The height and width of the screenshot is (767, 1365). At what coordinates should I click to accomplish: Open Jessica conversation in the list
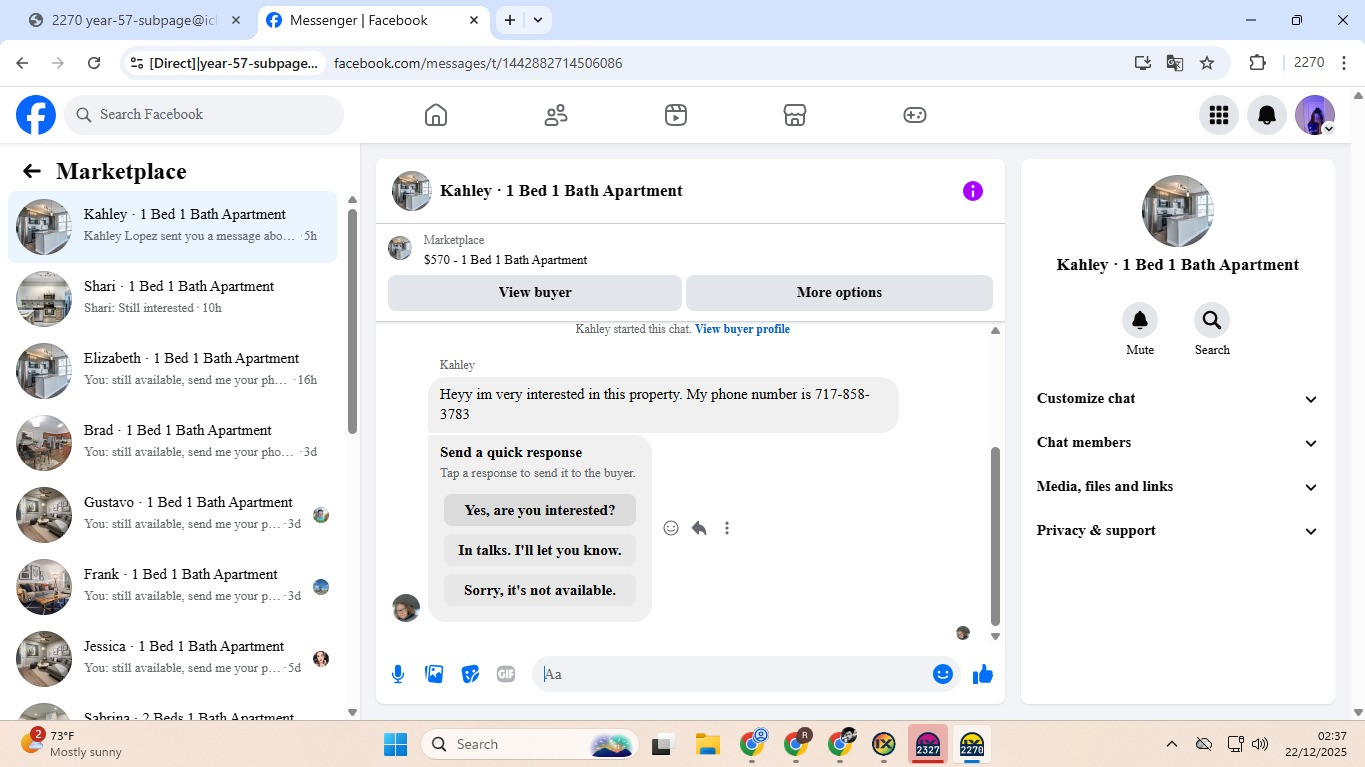coord(173,659)
